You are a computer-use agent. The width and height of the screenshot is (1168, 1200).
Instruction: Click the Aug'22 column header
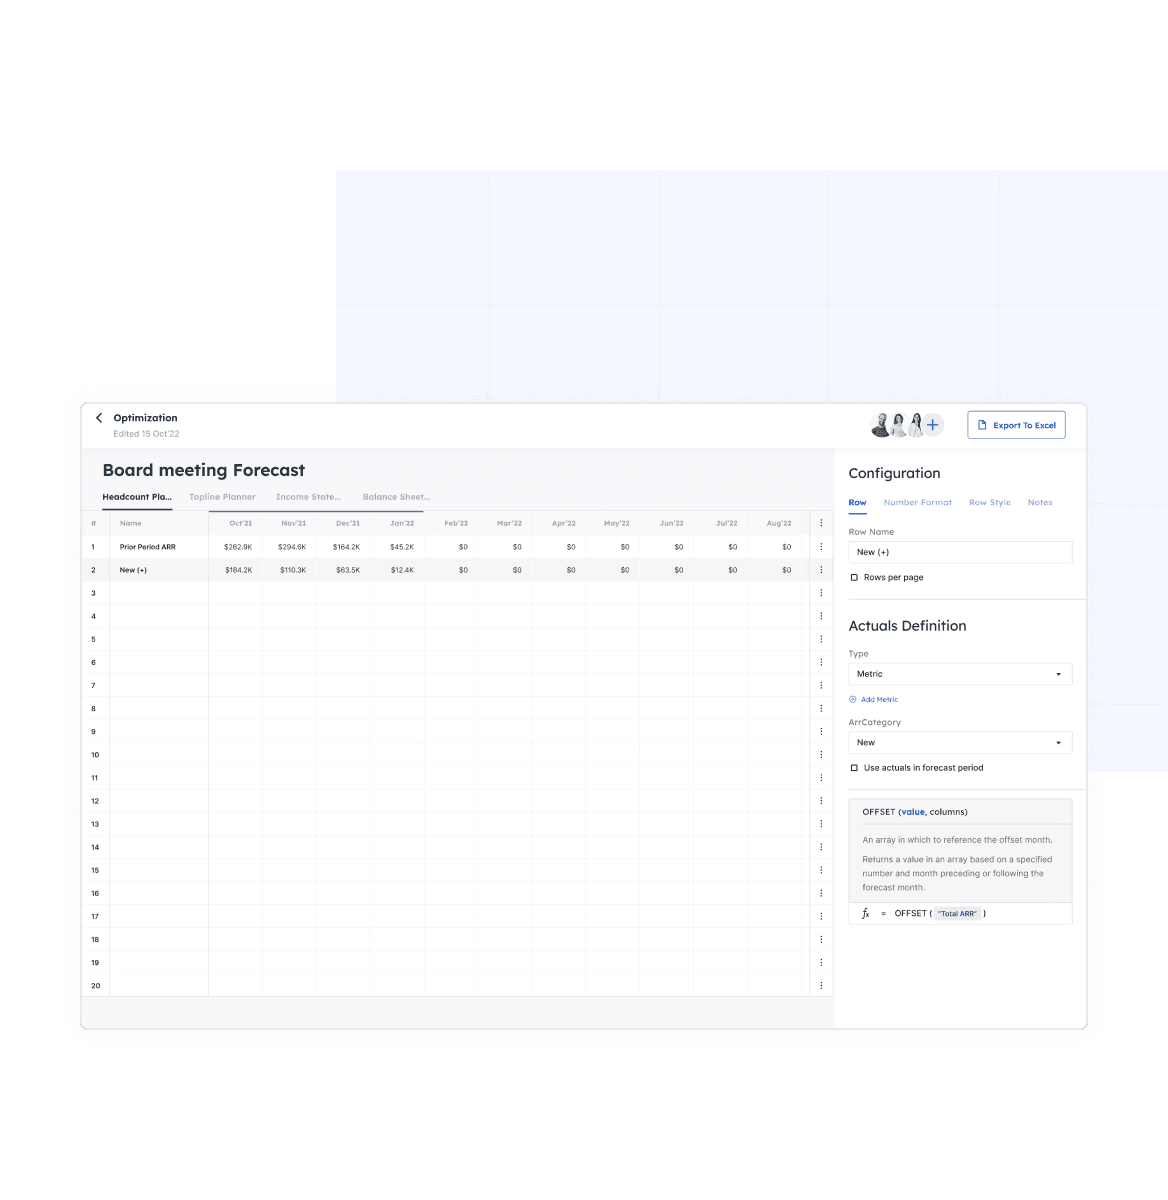779,523
